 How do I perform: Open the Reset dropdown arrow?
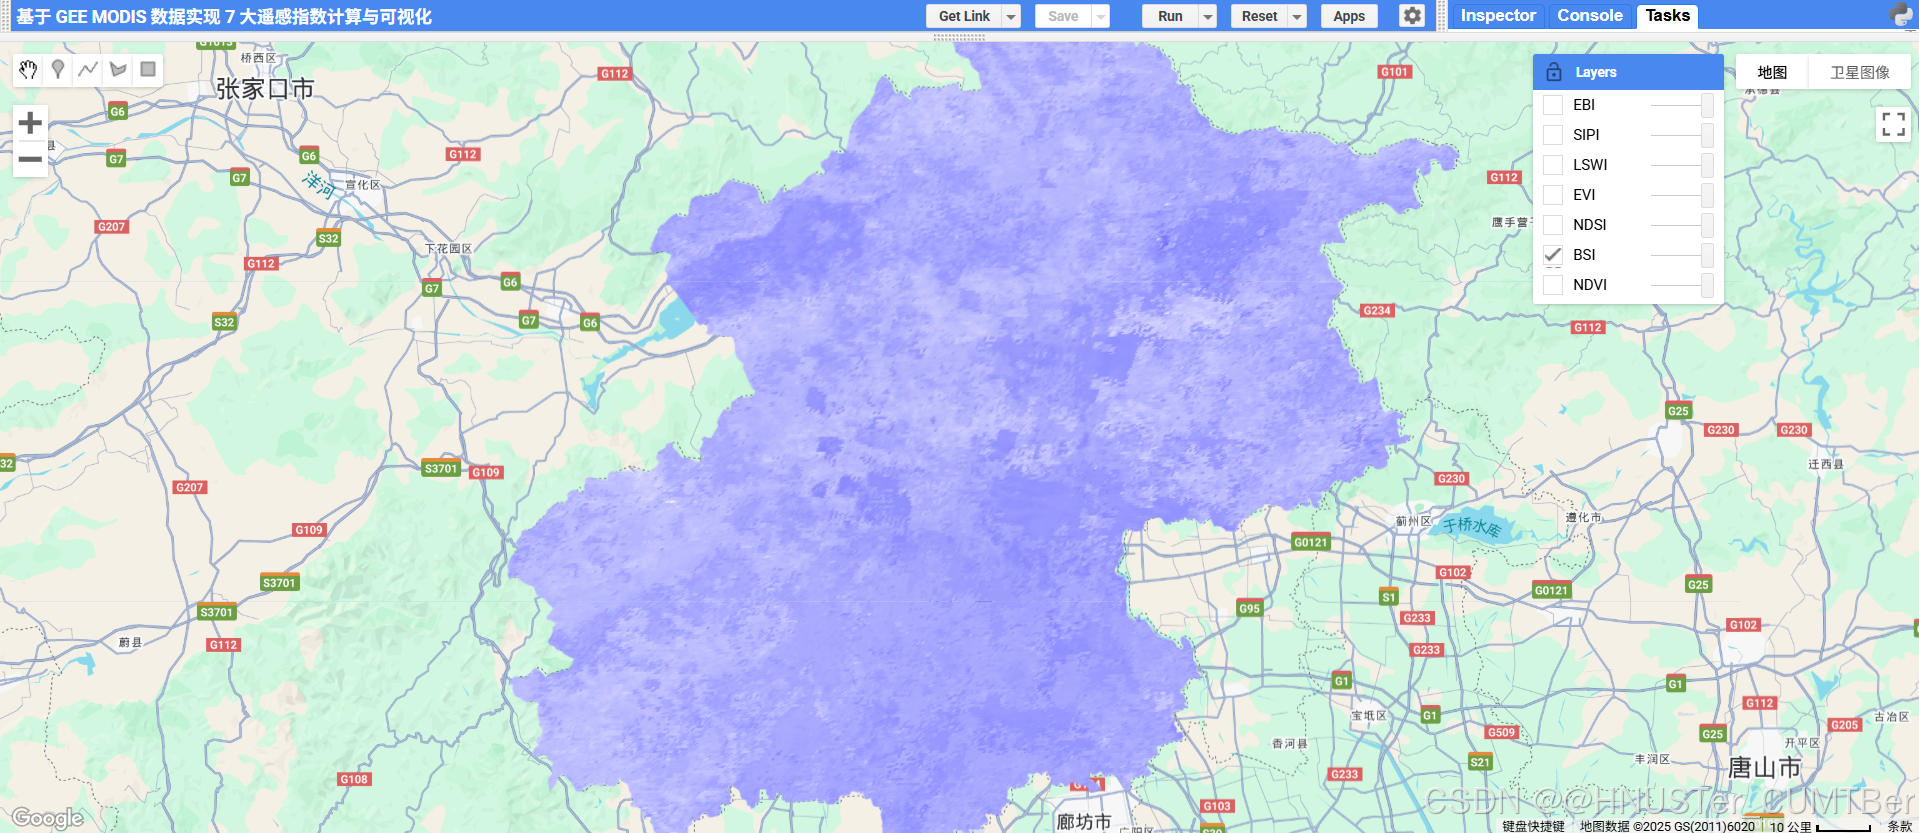pos(1297,16)
